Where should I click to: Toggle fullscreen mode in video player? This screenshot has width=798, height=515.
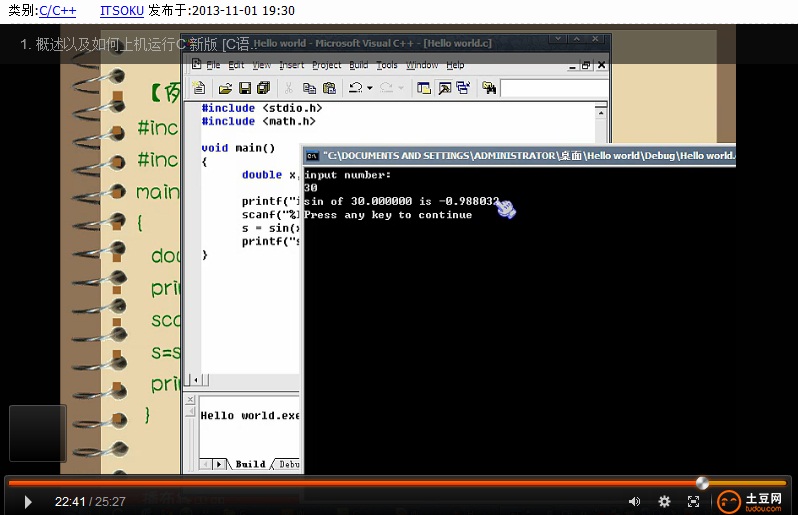click(693, 501)
